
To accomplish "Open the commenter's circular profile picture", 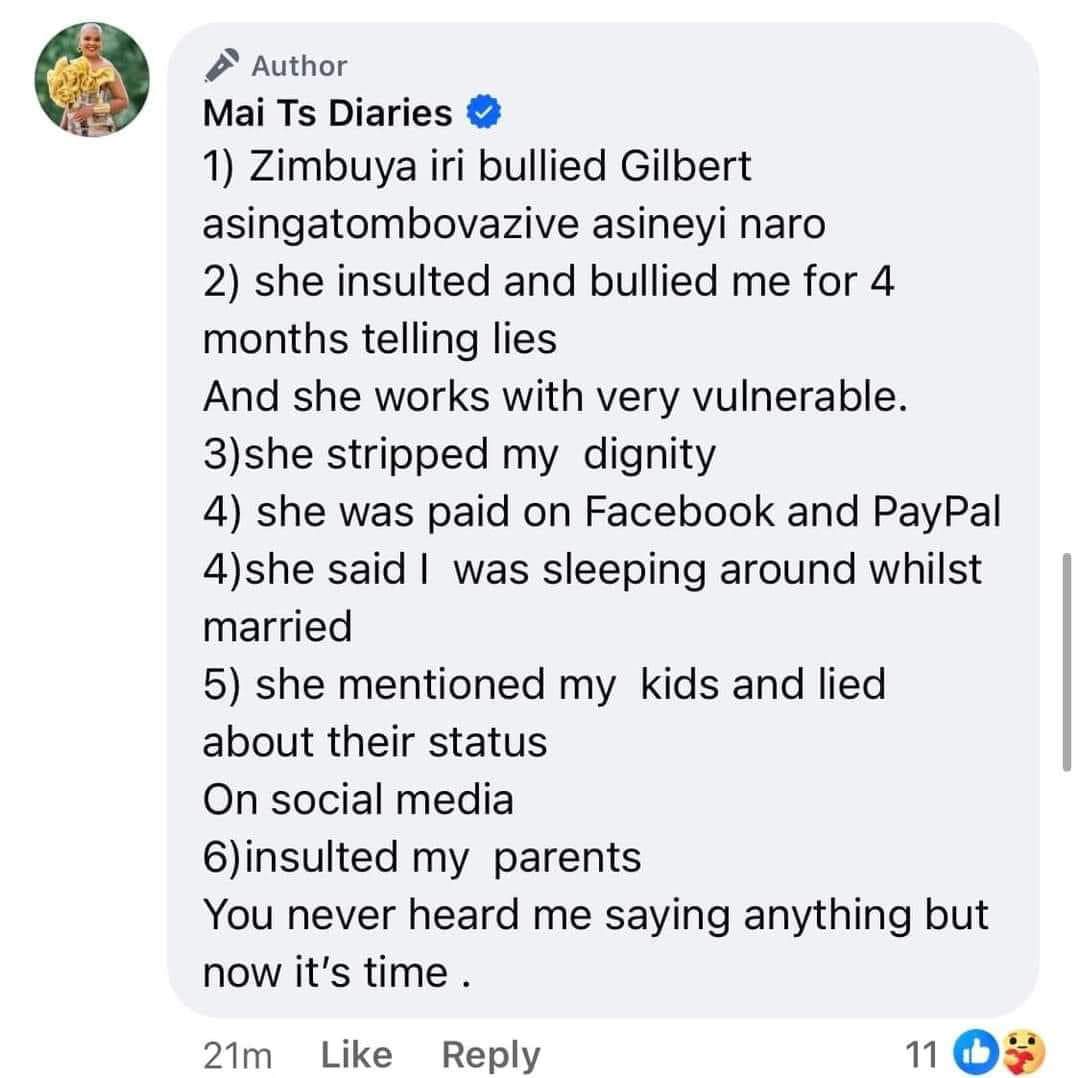I will coord(92,79).
